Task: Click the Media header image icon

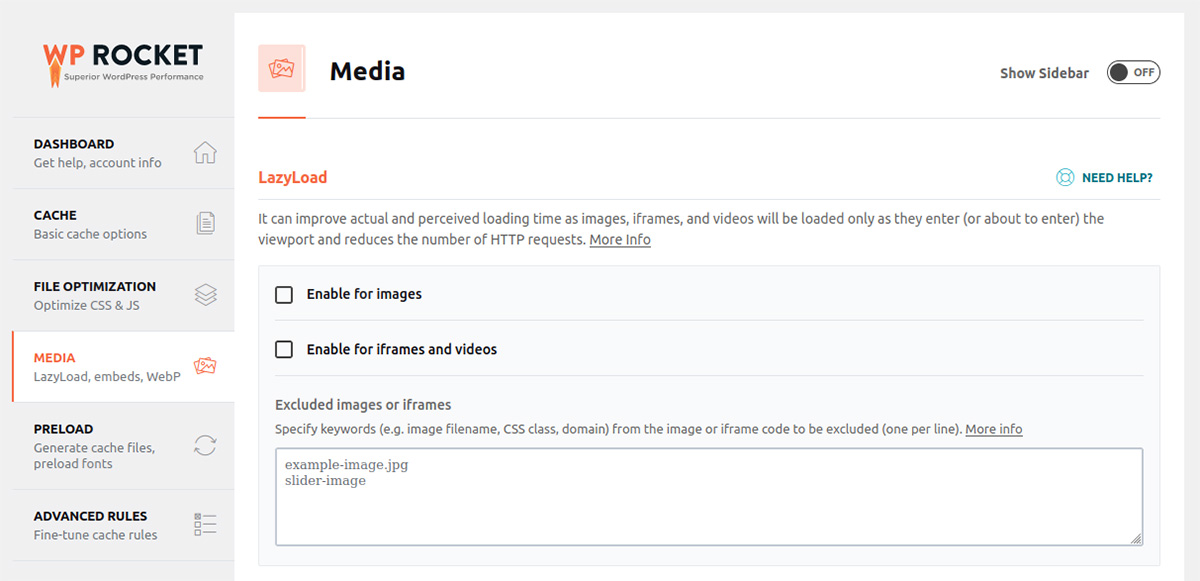Action: 282,69
